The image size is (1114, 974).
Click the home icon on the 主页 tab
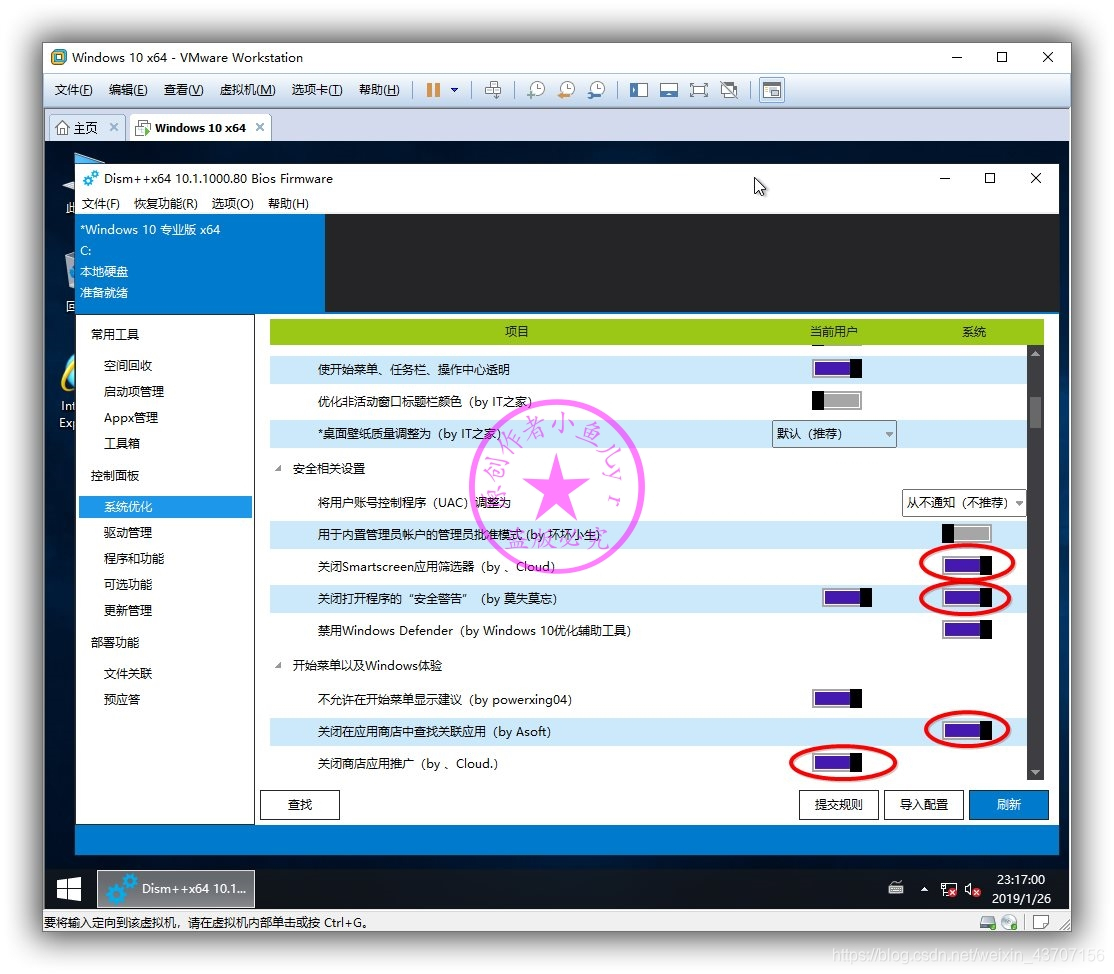(x=63, y=128)
